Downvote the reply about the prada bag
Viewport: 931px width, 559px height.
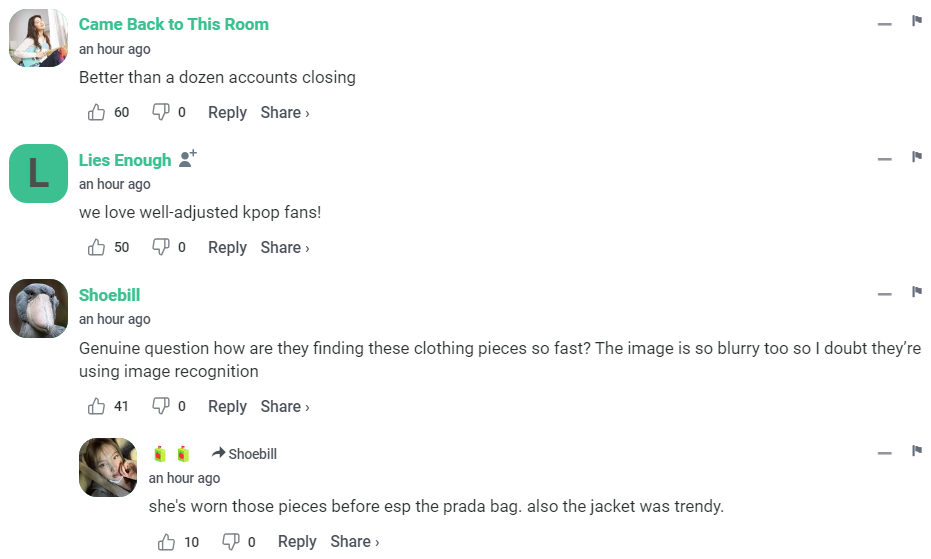click(230, 541)
